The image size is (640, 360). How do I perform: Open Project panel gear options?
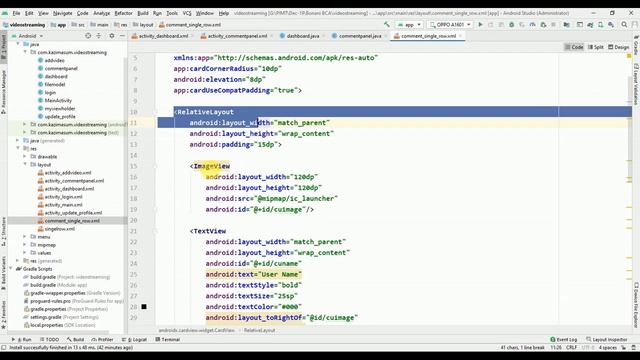pyautogui.click(x=111, y=36)
